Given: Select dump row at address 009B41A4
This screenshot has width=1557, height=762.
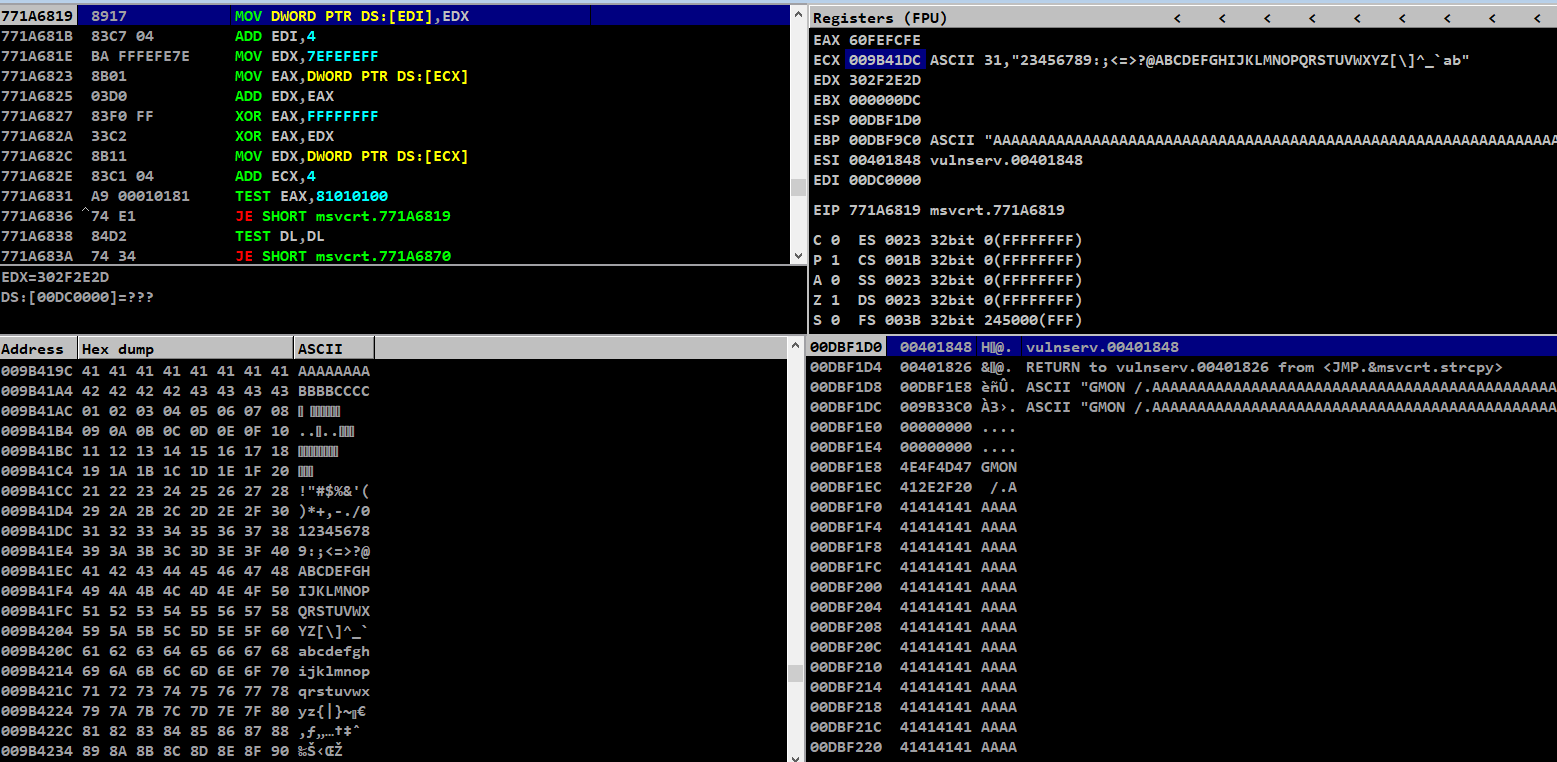Looking at the screenshot, I should click(393, 391).
